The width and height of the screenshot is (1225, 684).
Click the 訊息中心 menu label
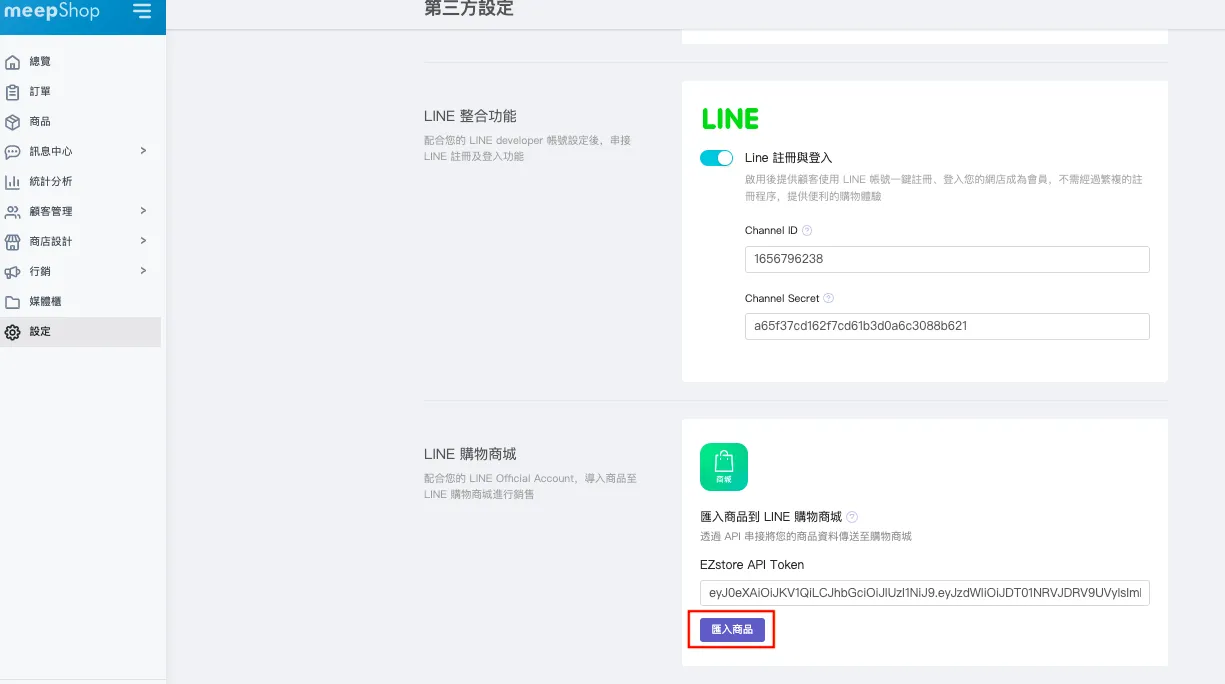coord(50,152)
